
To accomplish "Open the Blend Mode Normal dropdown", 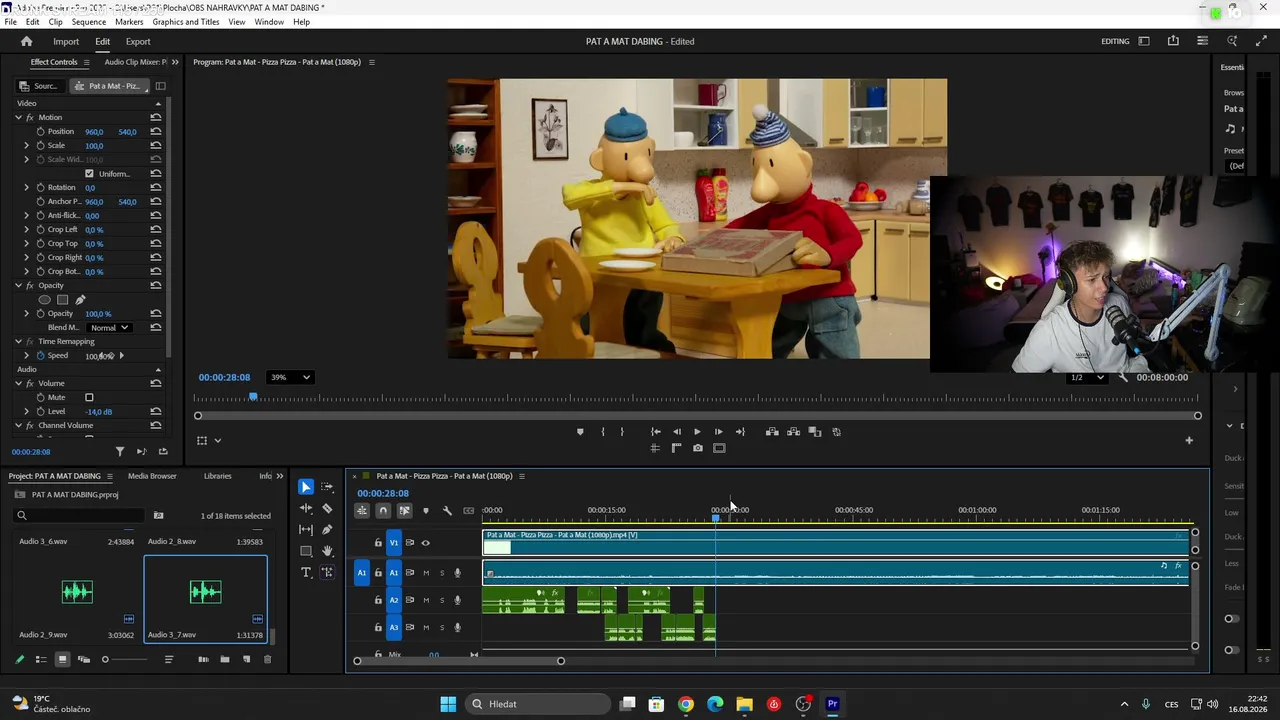I will [110, 328].
